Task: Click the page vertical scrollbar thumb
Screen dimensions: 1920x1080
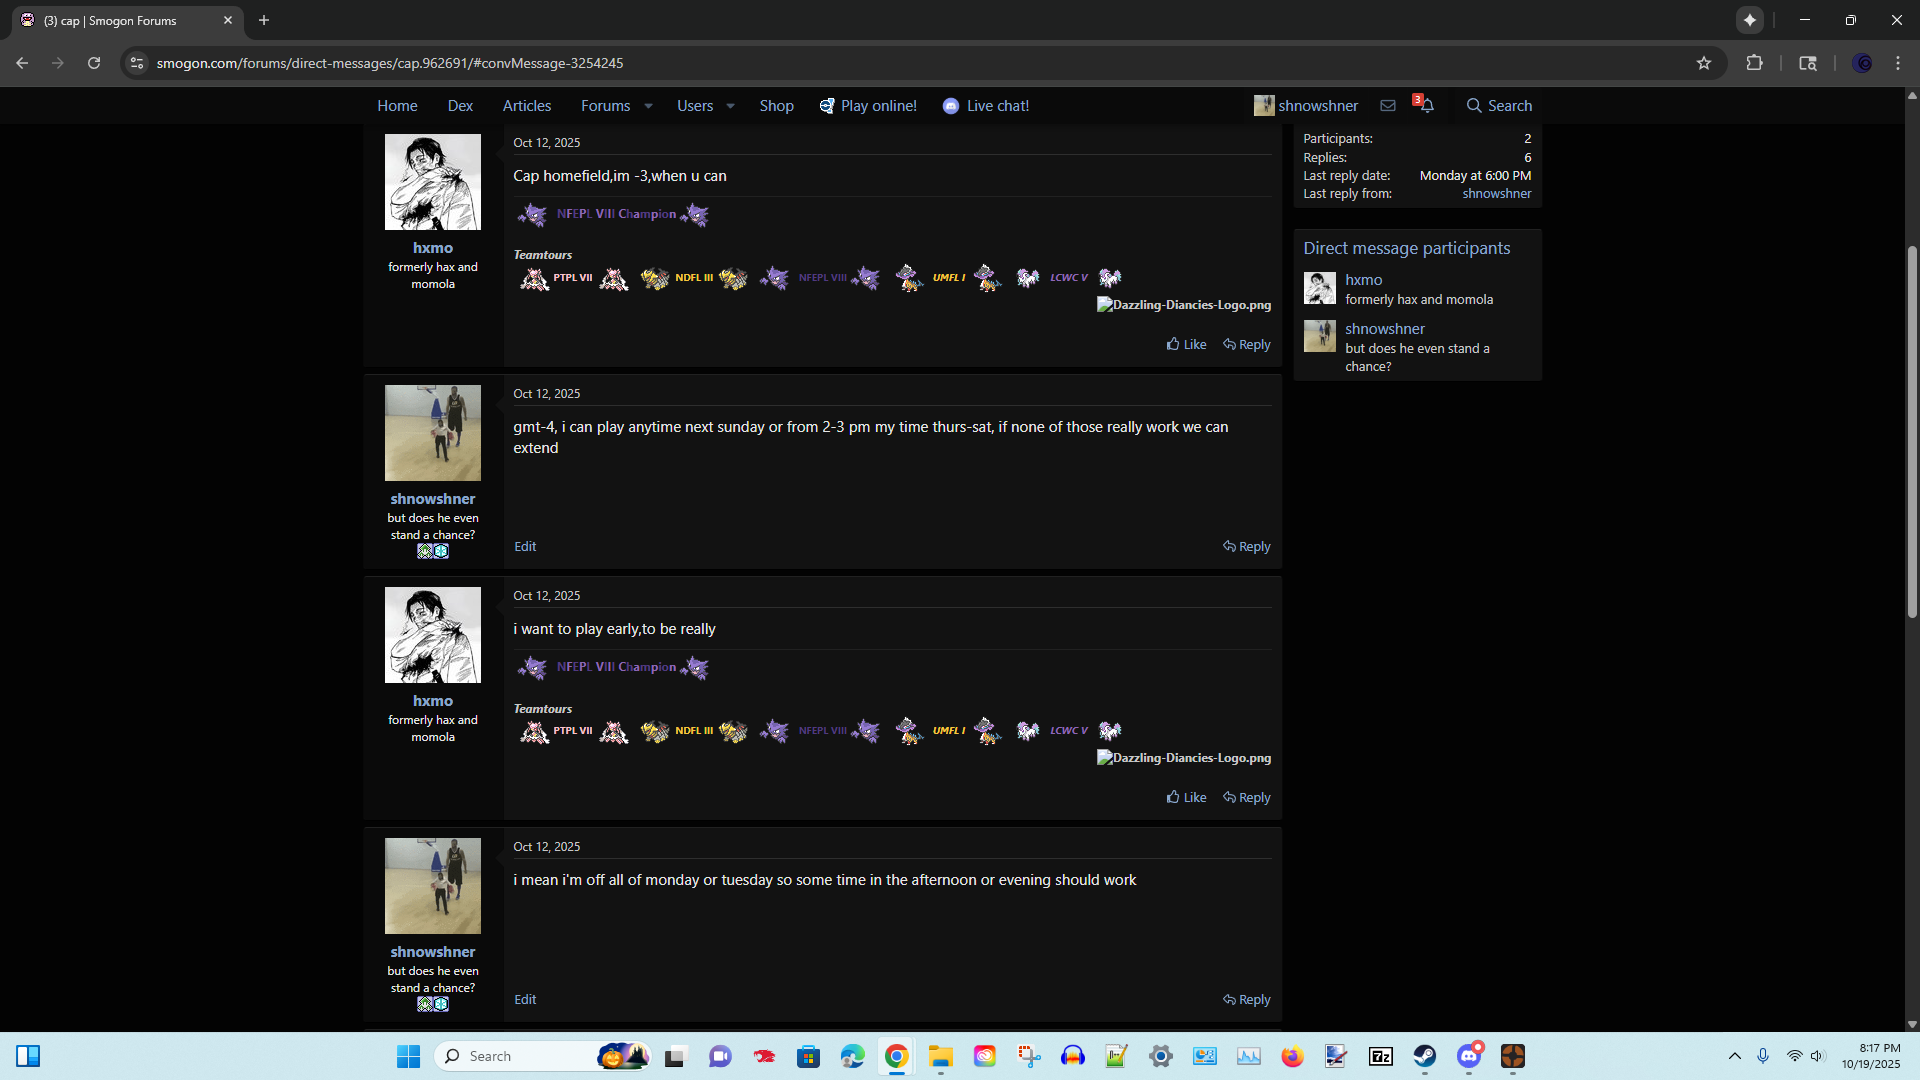Action: [x=1912, y=430]
